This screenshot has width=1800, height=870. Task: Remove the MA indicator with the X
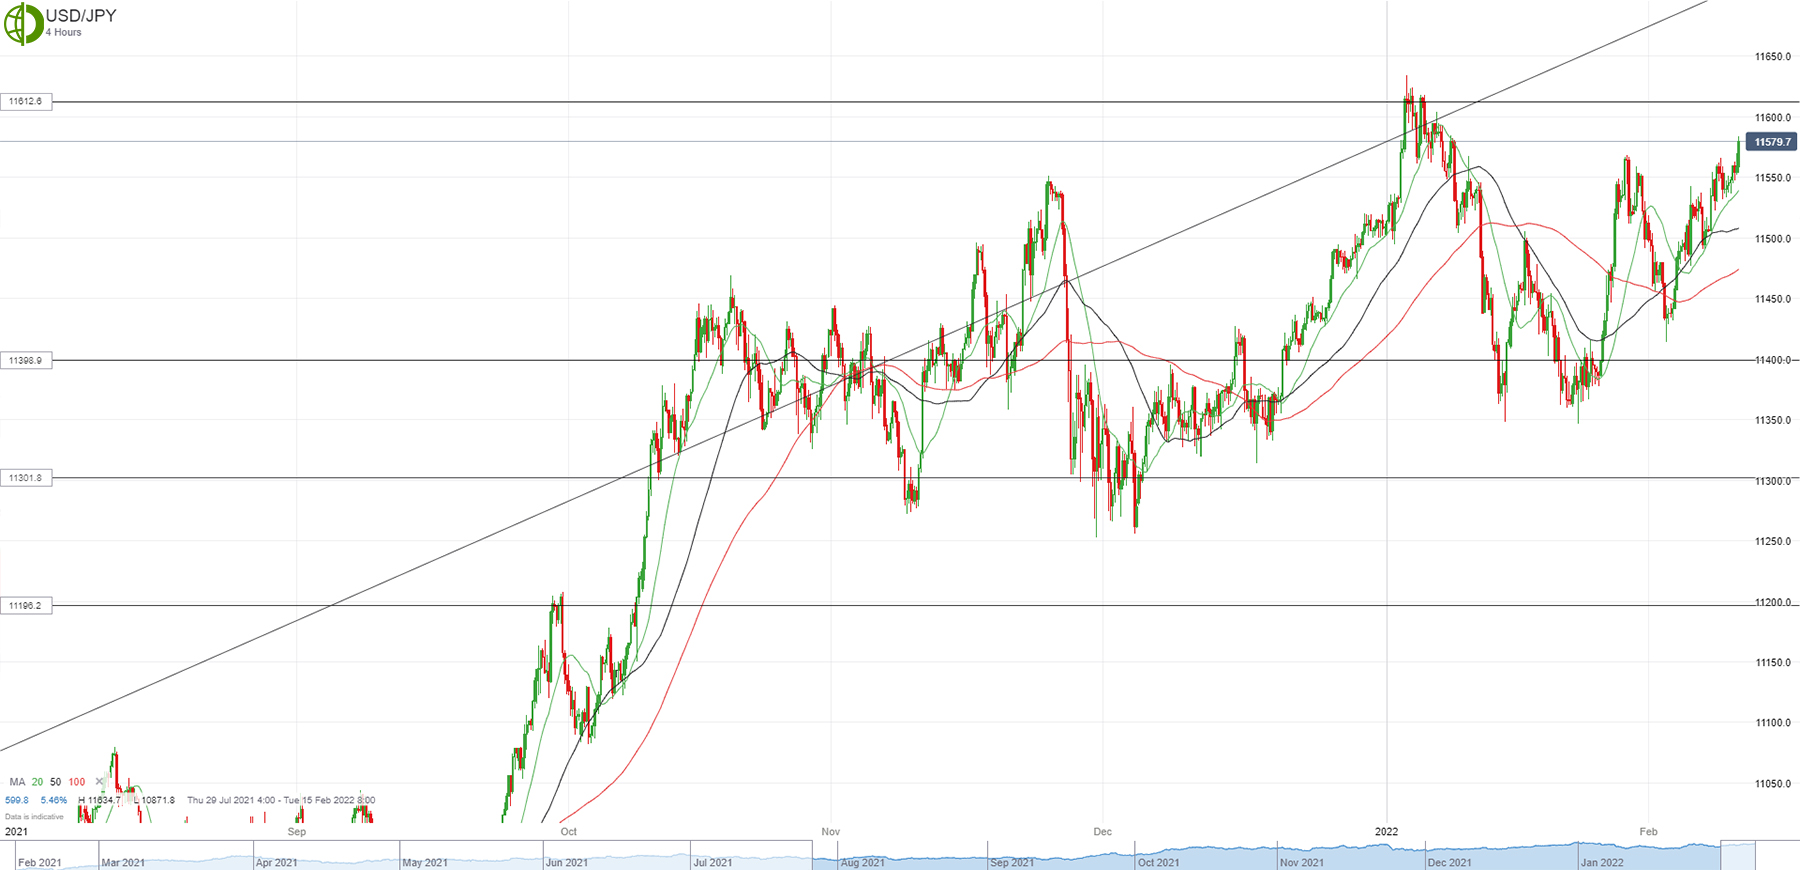tap(99, 782)
